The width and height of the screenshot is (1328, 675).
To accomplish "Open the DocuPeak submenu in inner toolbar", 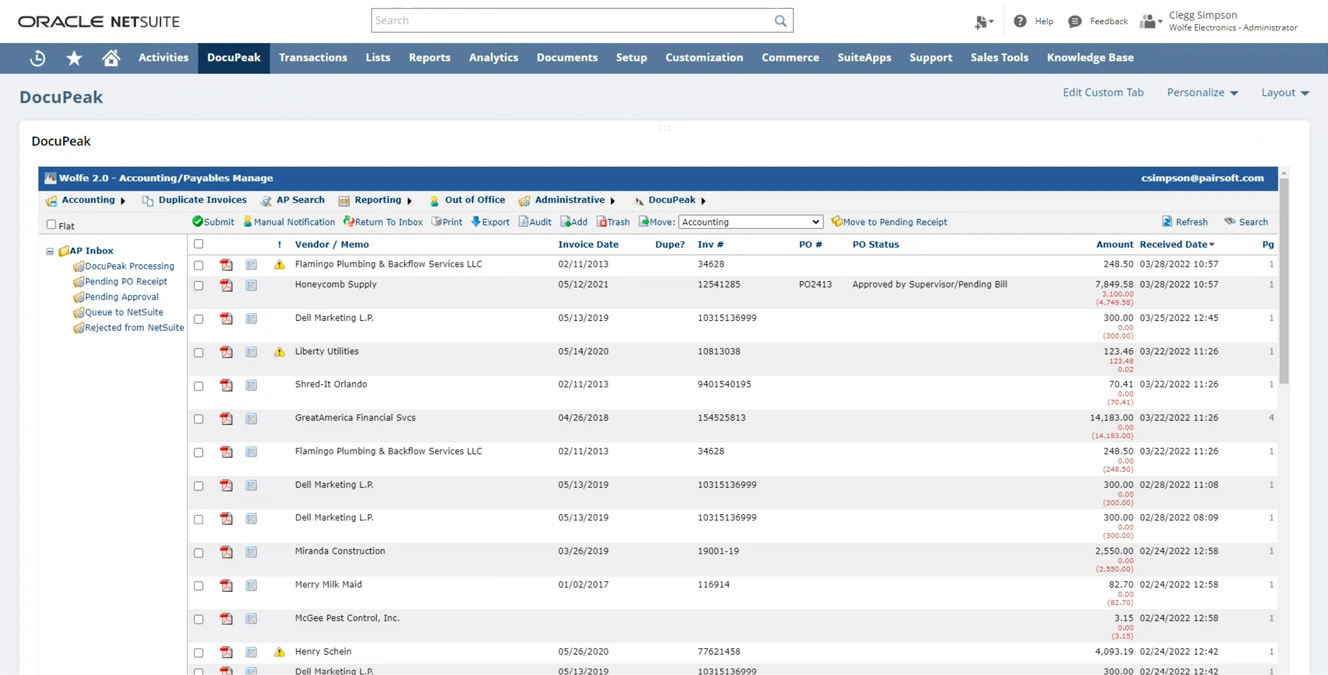I will [x=671, y=200].
